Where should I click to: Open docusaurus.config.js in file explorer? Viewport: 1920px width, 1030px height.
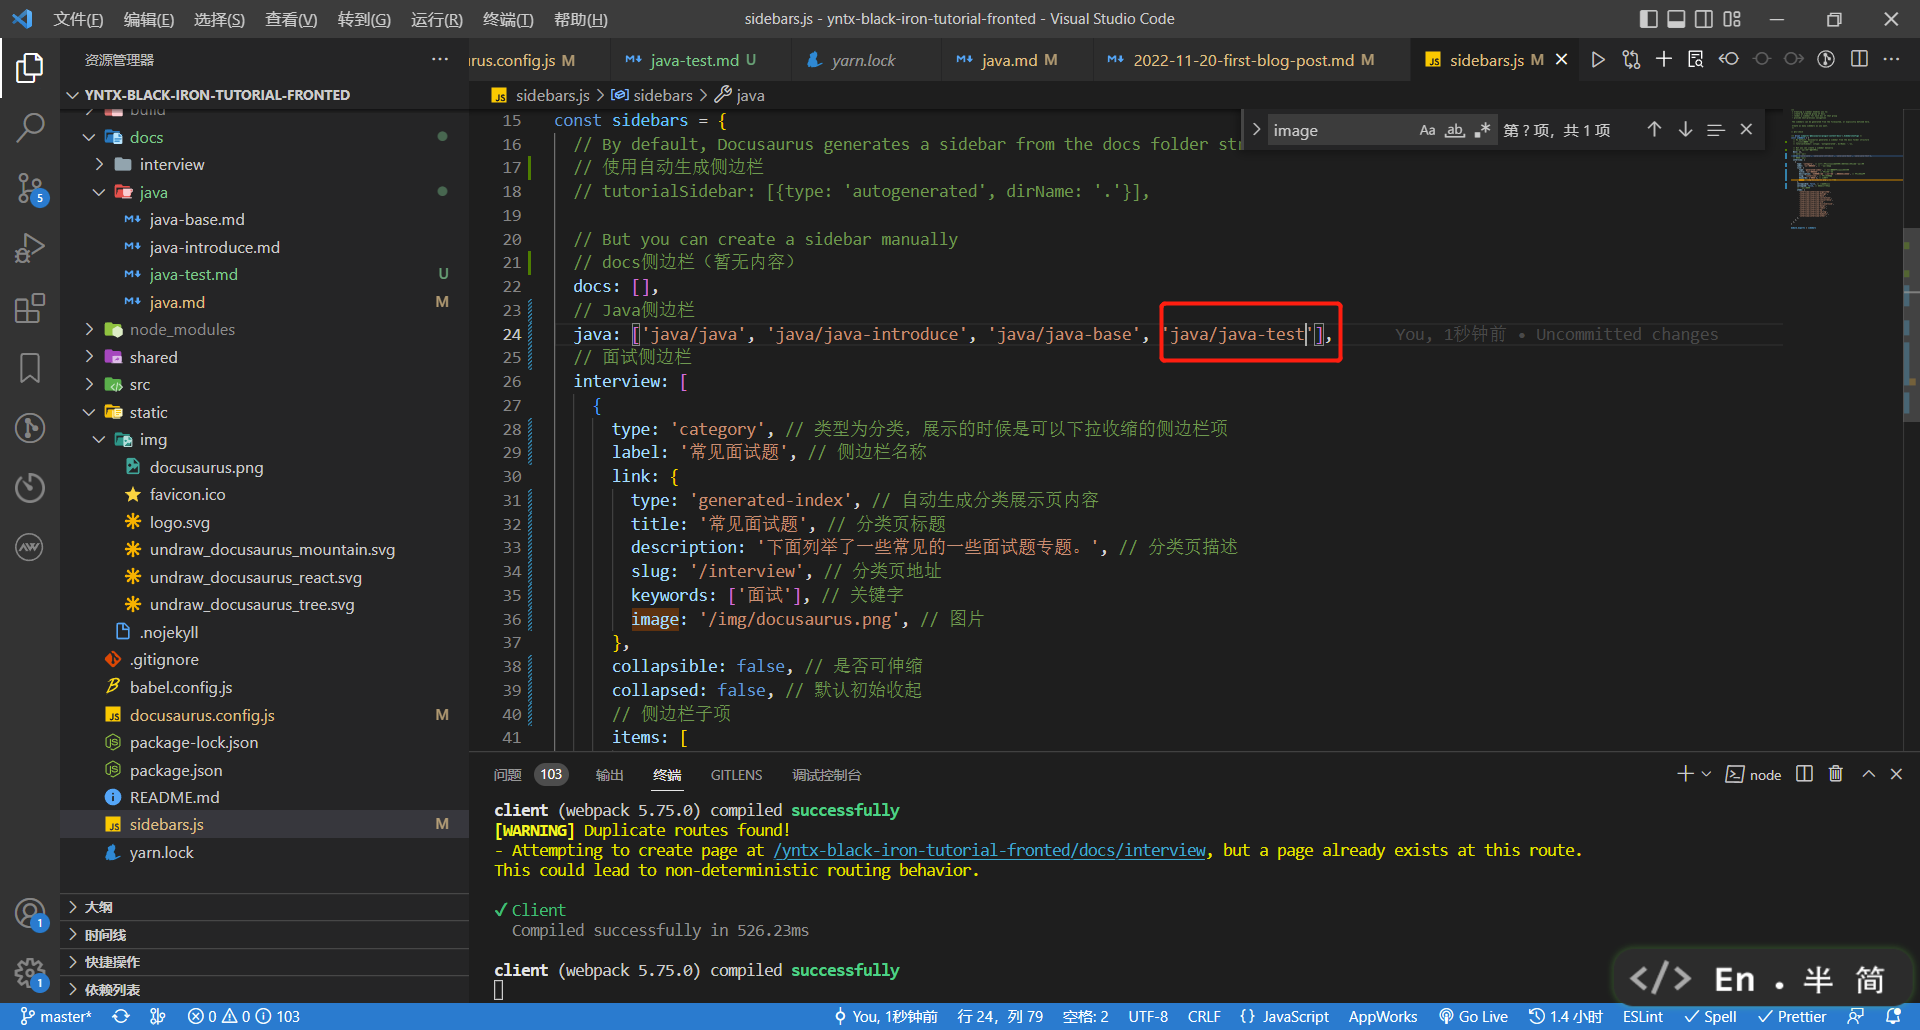click(265, 715)
